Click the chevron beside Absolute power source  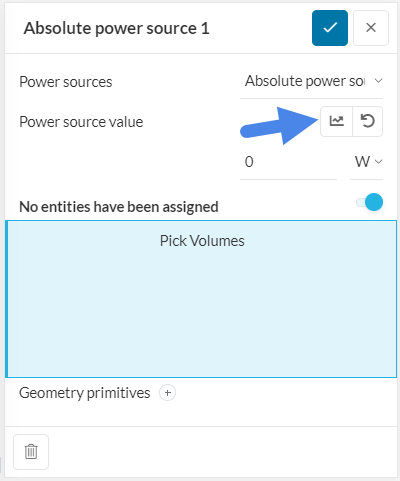(378, 81)
